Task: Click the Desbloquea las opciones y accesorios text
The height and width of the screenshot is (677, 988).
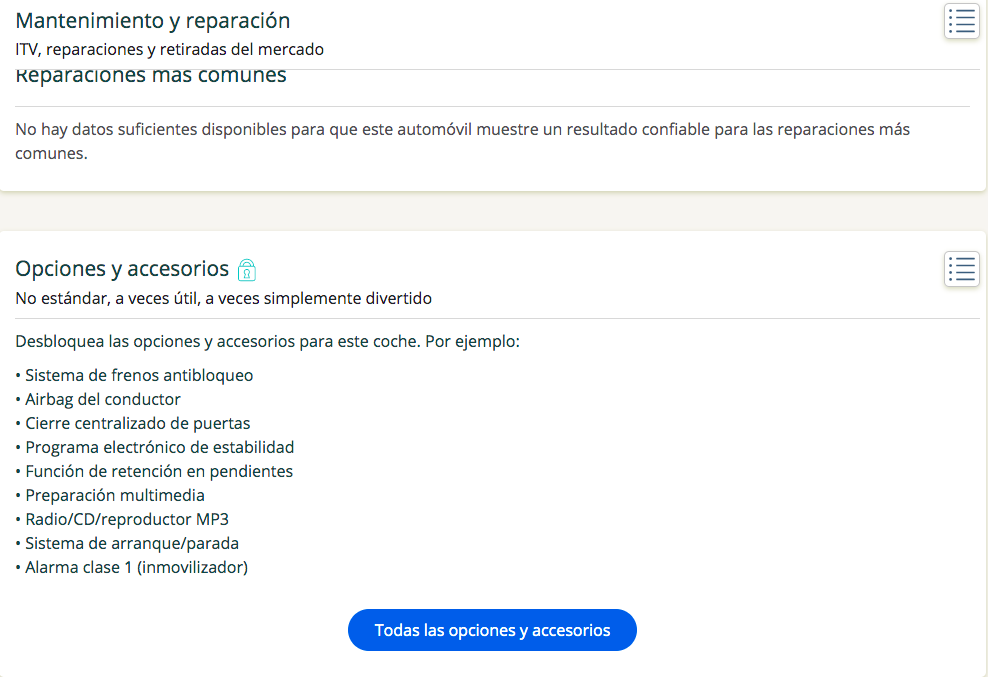Action: 268,341
